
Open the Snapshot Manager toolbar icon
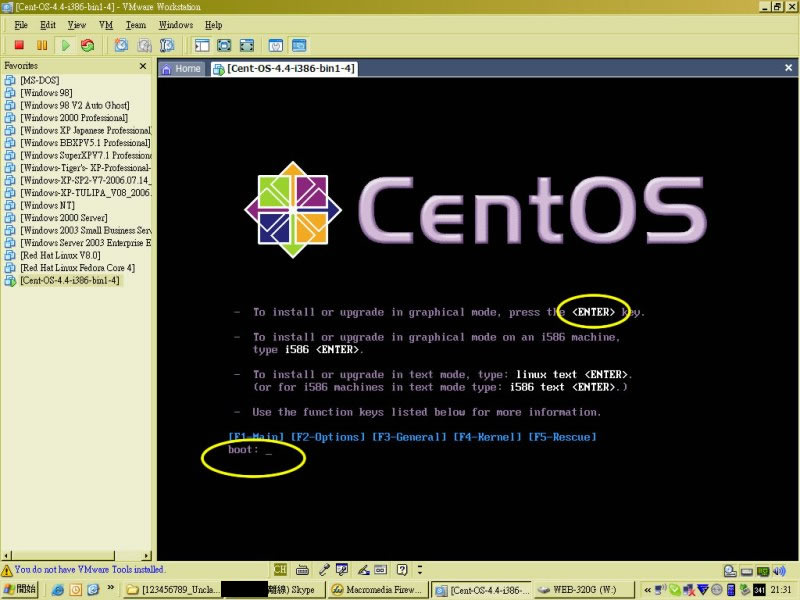[167, 45]
